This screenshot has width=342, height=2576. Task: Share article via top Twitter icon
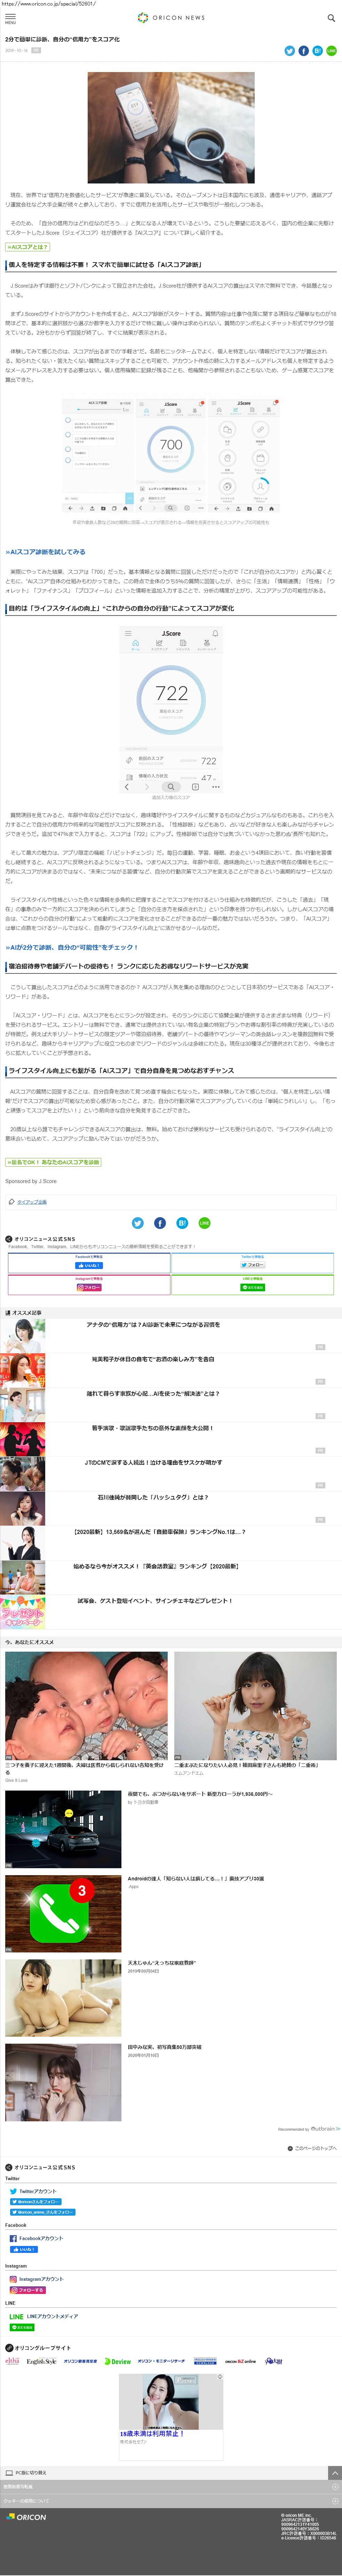[290, 50]
